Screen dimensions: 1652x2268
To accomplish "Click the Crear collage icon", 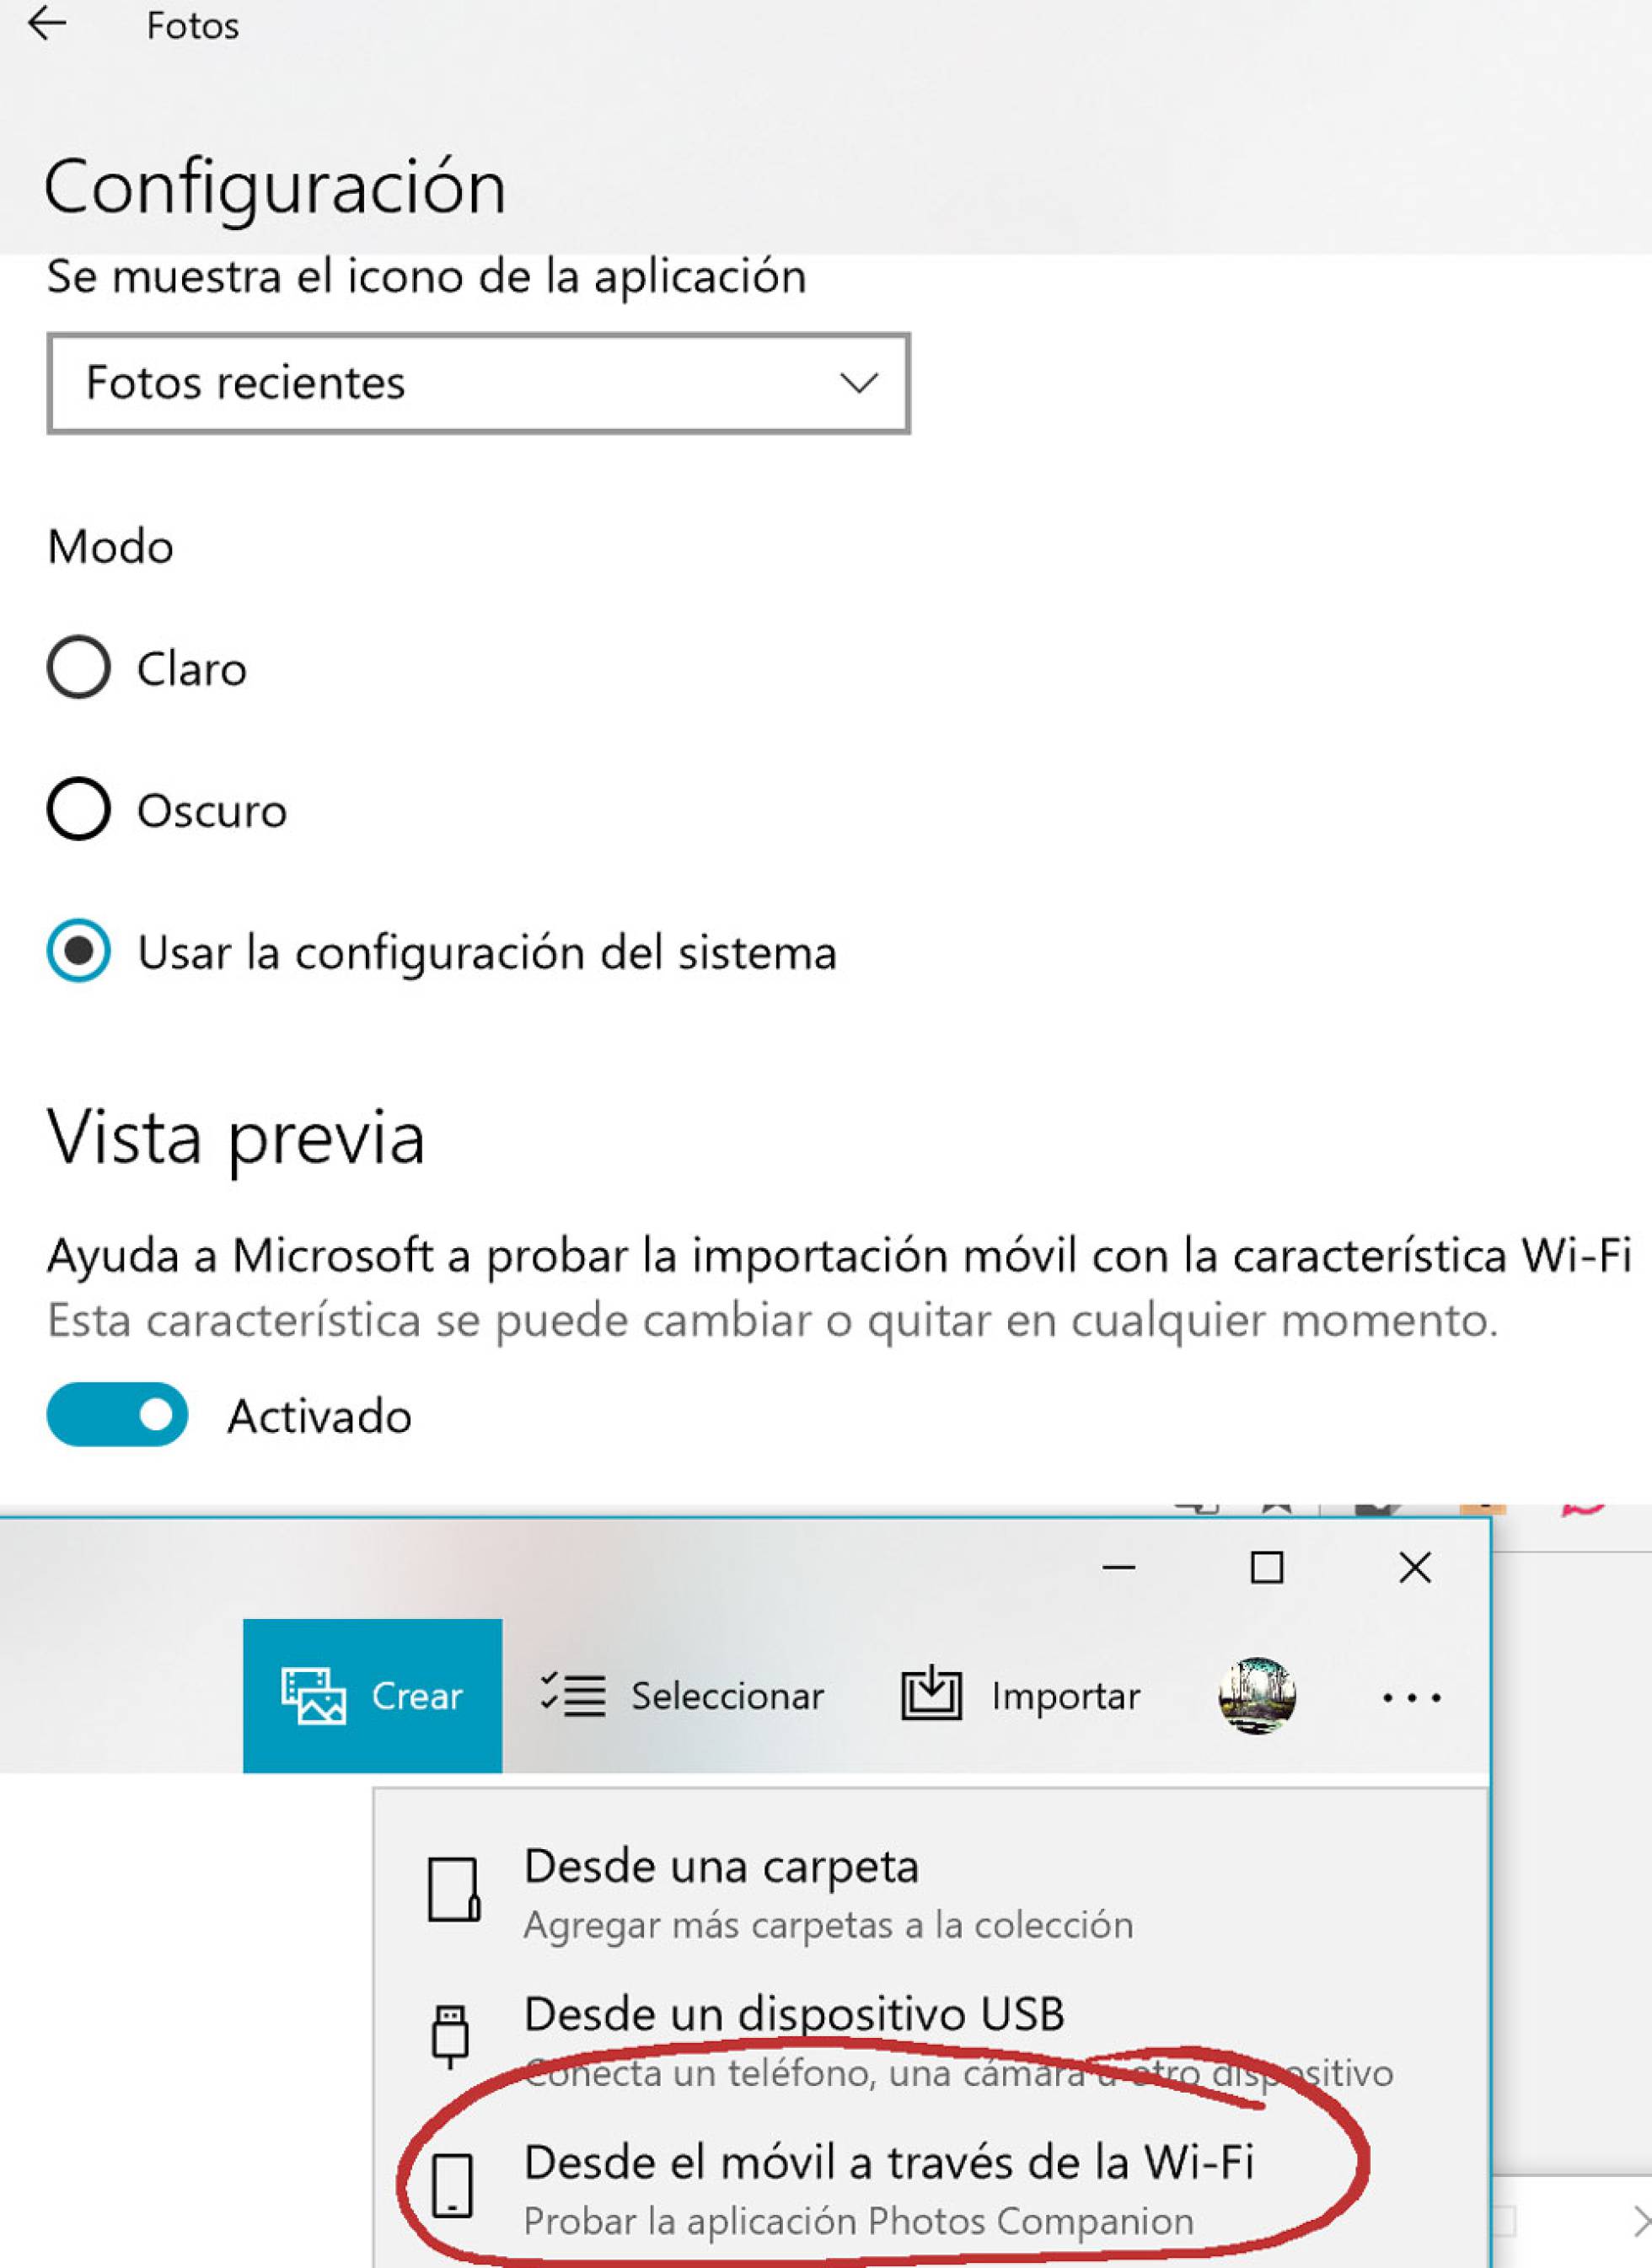I will pyautogui.click(x=312, y=1695).
